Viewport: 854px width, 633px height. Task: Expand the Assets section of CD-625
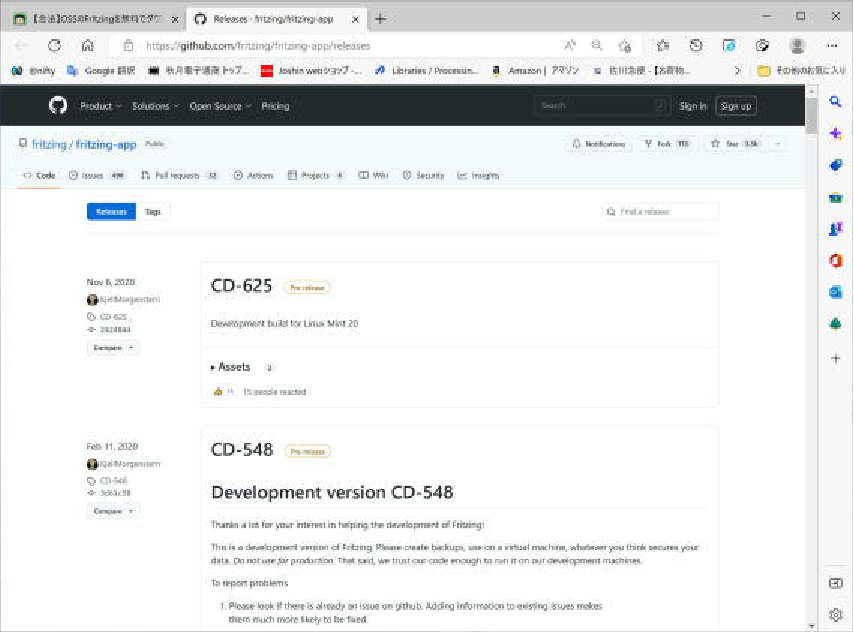pyautogui.click(x=230, y=367)
